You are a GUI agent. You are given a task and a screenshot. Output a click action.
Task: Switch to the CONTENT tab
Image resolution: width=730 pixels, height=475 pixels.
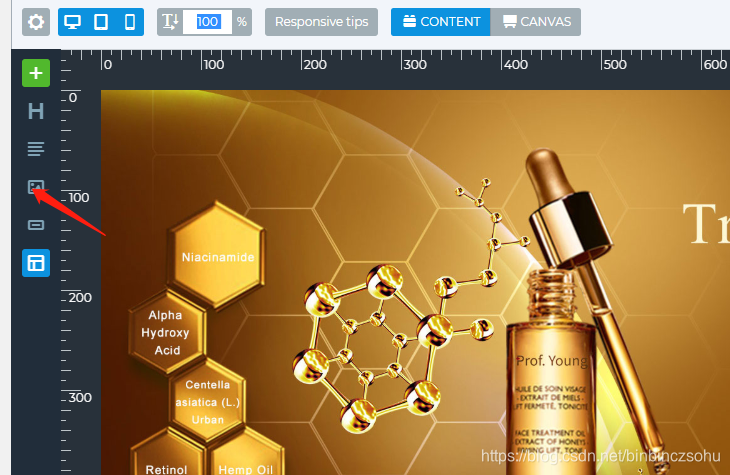tap(440, 22)
